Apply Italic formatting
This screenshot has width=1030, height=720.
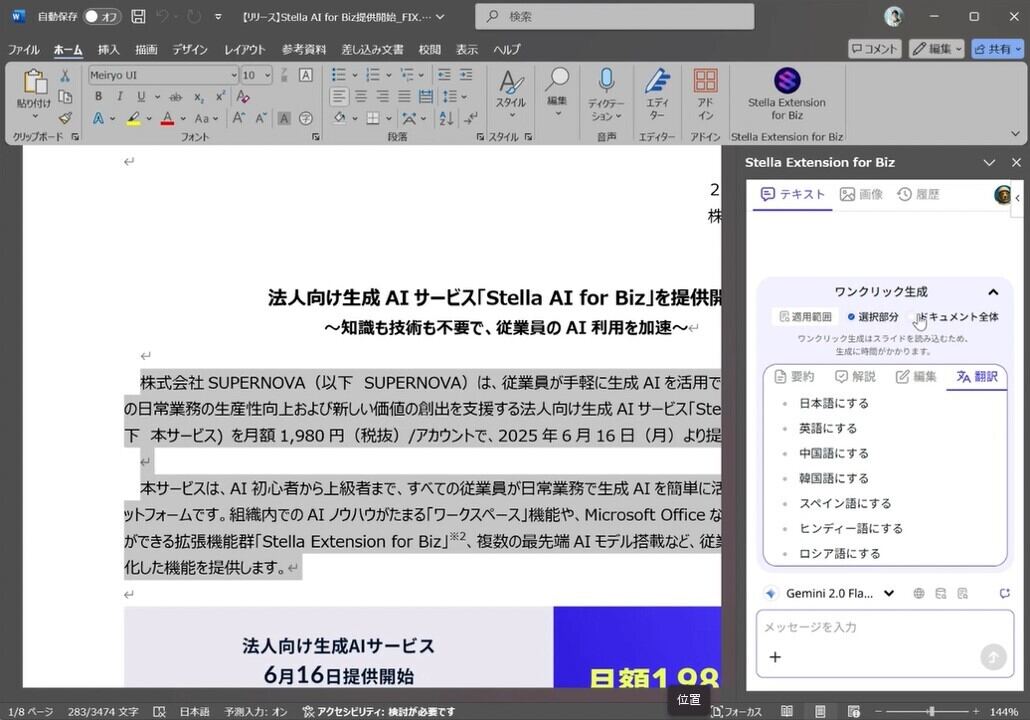click(120, 97)
